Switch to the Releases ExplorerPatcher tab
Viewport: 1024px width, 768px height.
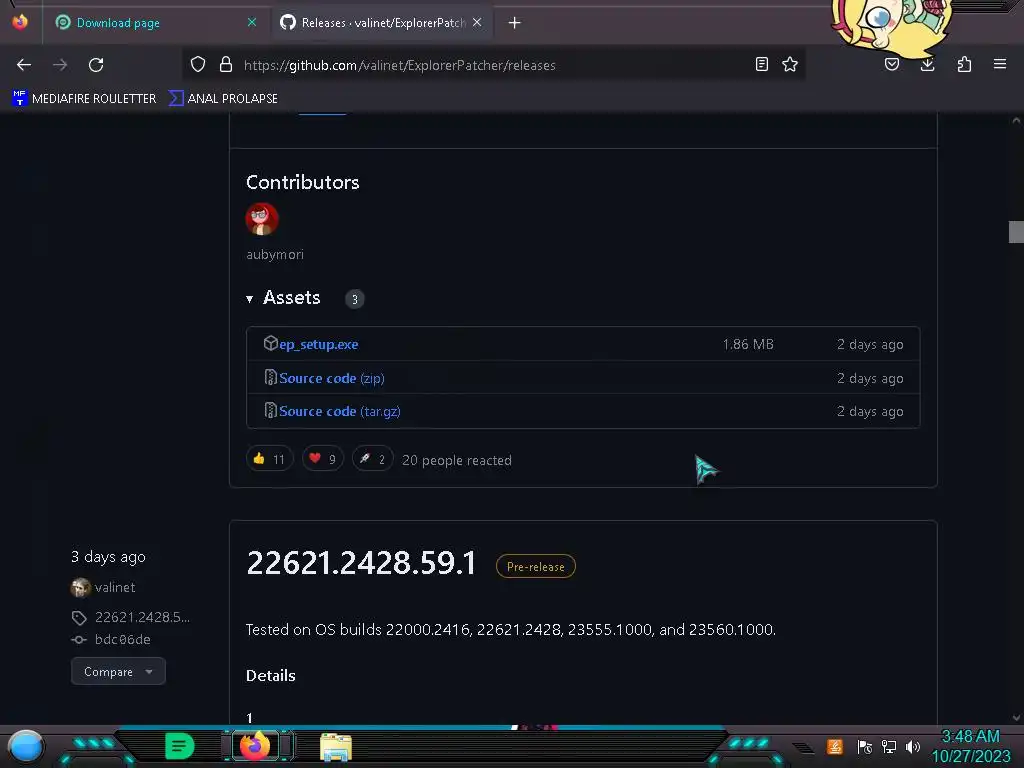[382, 23]
